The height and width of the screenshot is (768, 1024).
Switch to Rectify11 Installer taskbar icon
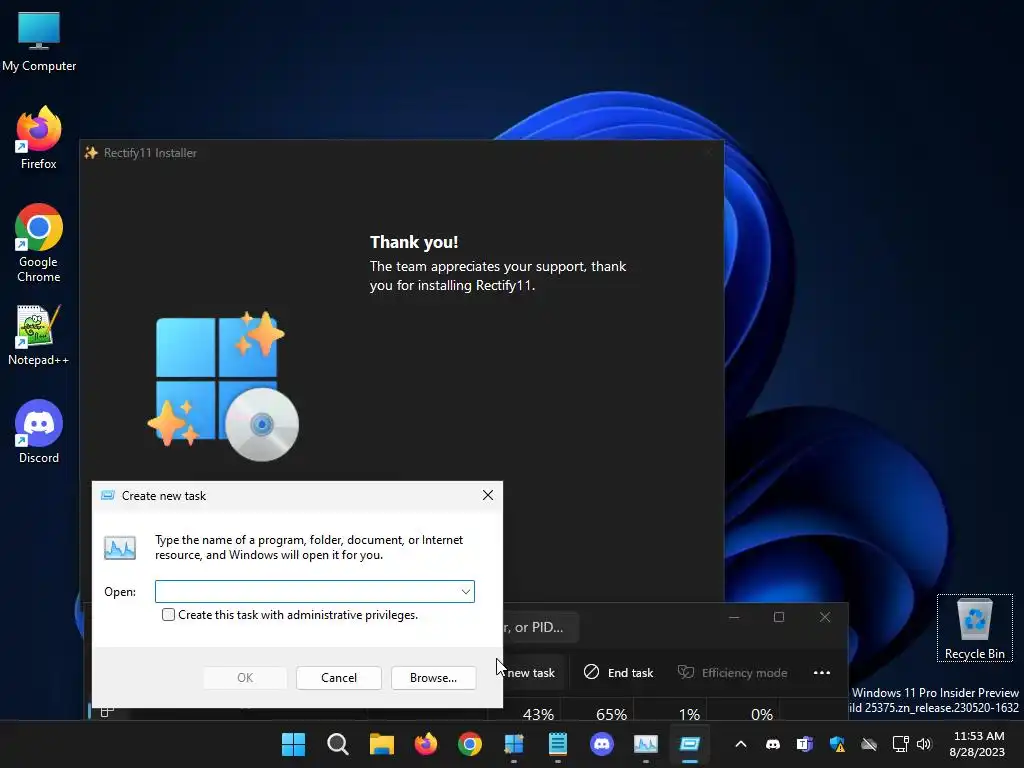514,744
